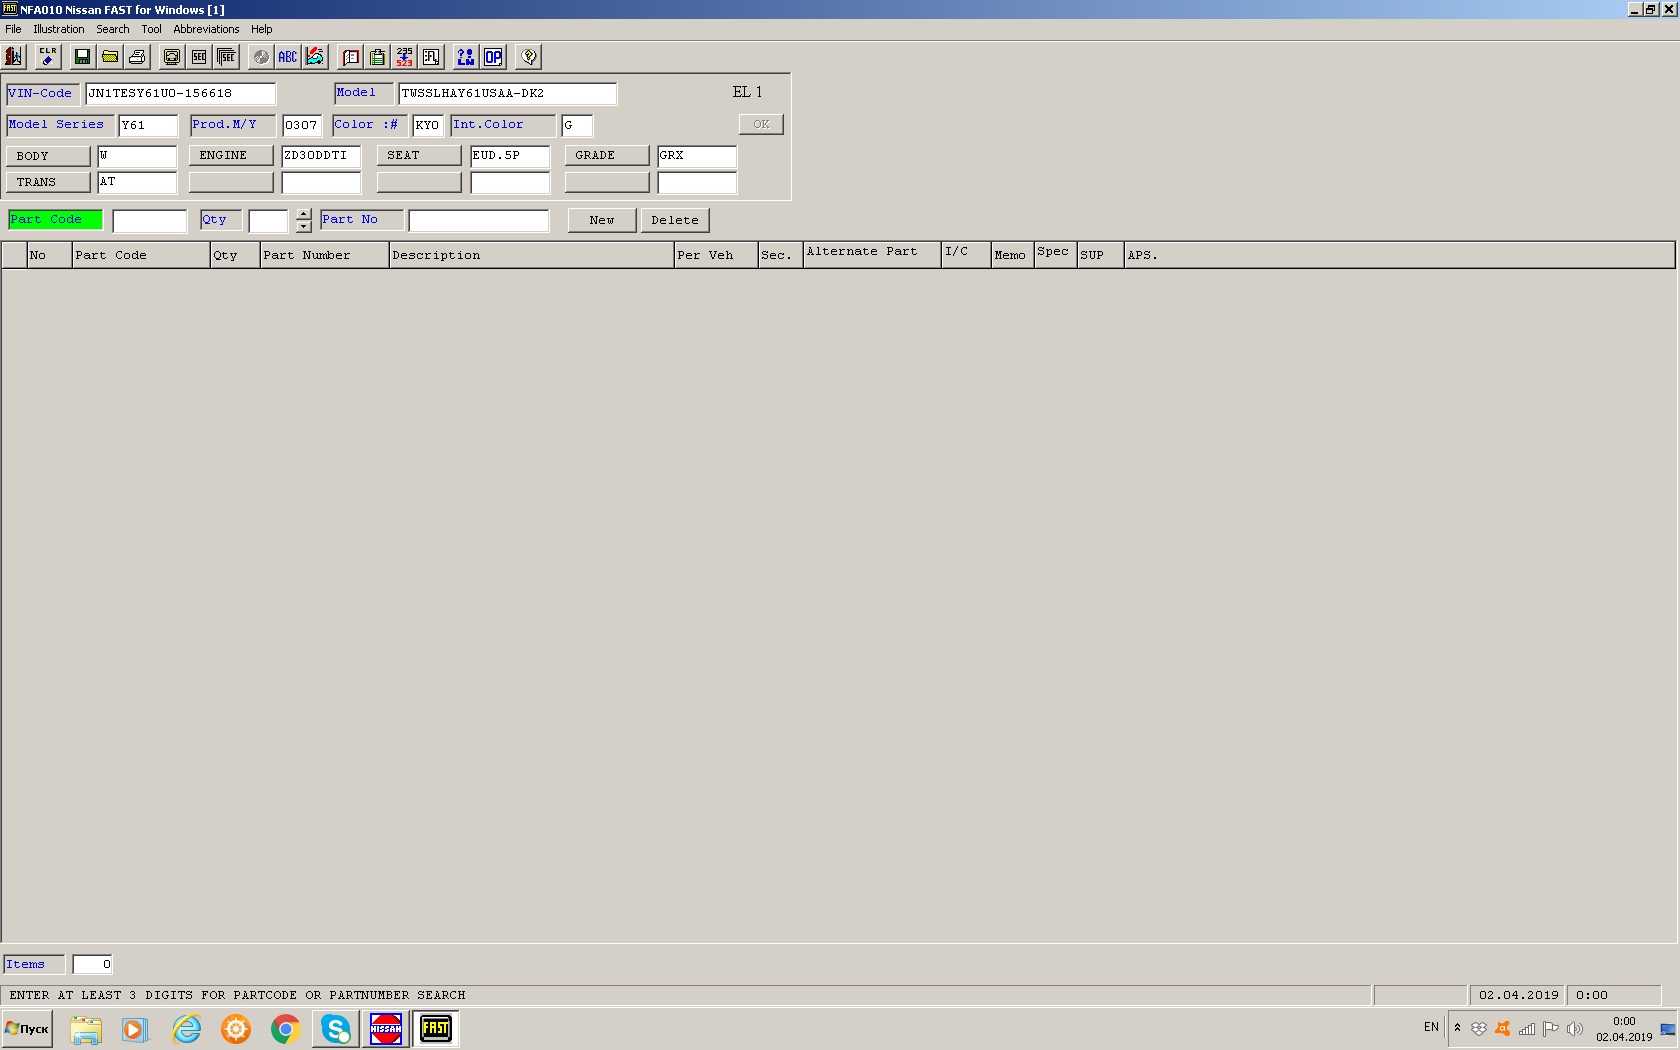Click the Per Veh column header

pyautogui.click(x=716, y=255)
